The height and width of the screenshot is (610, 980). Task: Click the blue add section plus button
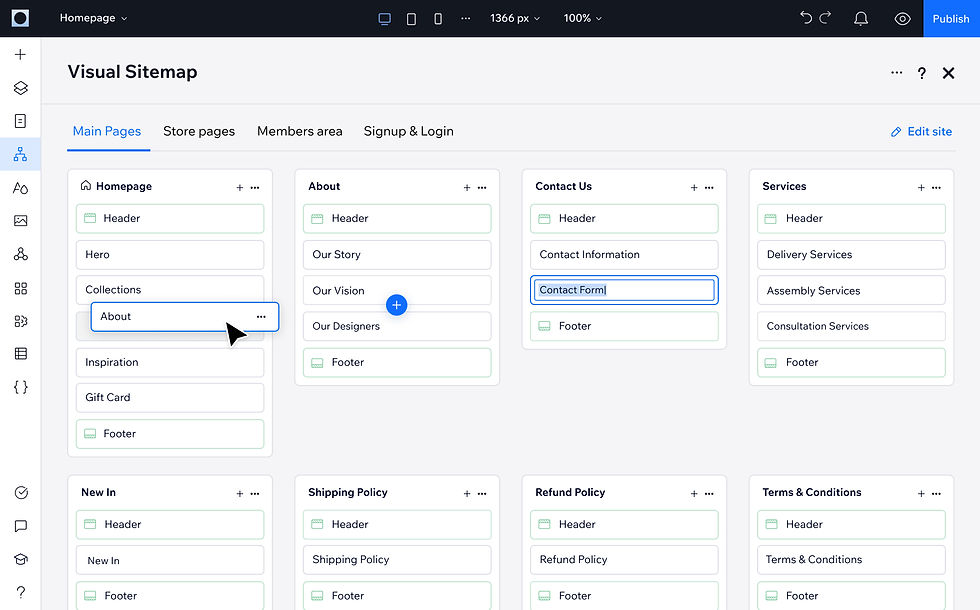pos(396,305)
